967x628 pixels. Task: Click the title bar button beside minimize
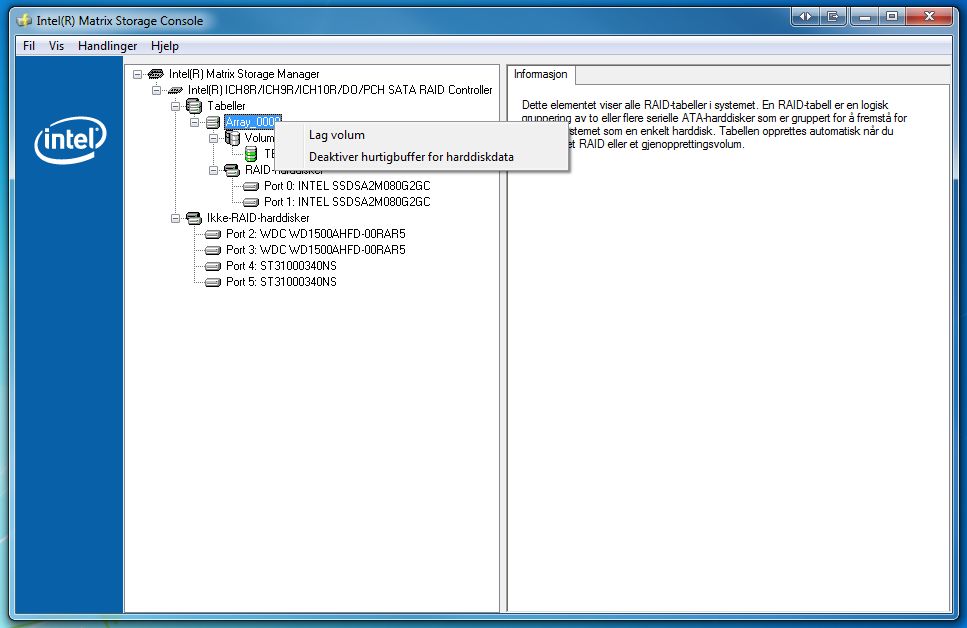click(833, 17)
